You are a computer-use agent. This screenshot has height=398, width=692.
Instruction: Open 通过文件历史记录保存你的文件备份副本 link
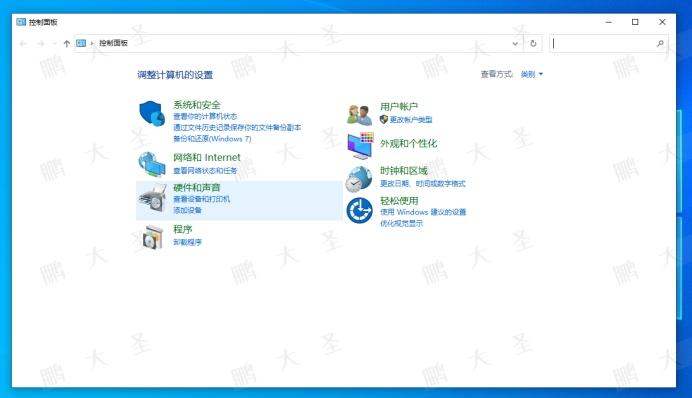point(237,128)
